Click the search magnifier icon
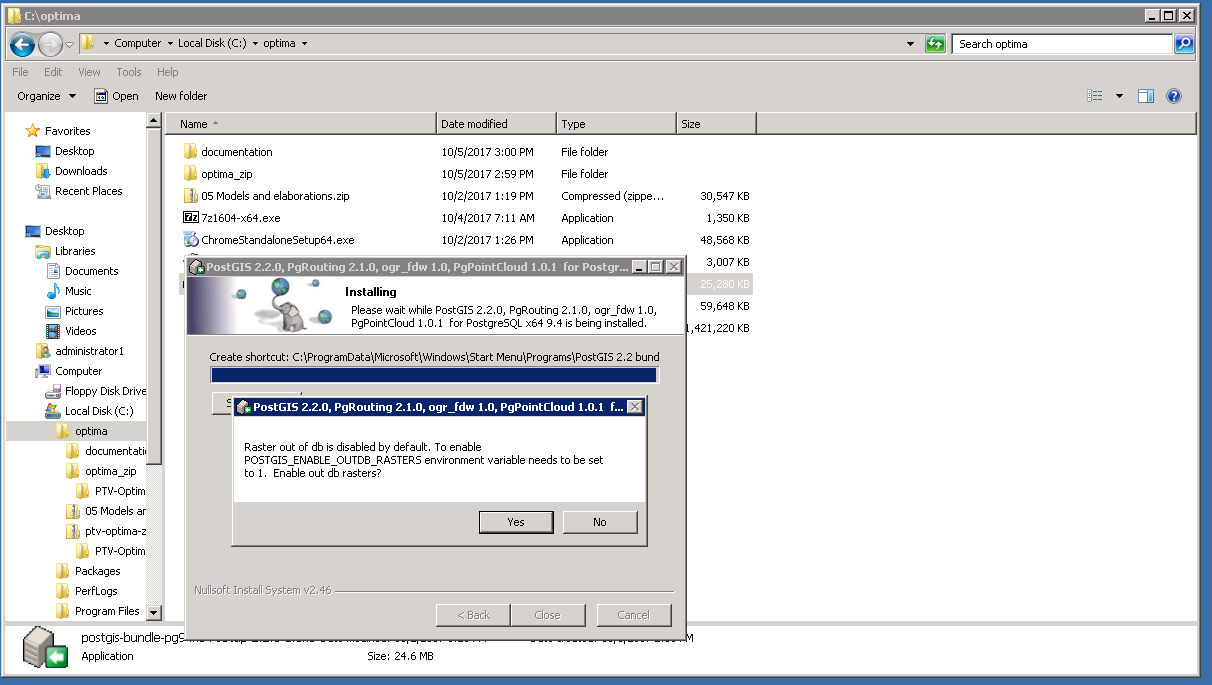 [x=1183, y=44]
